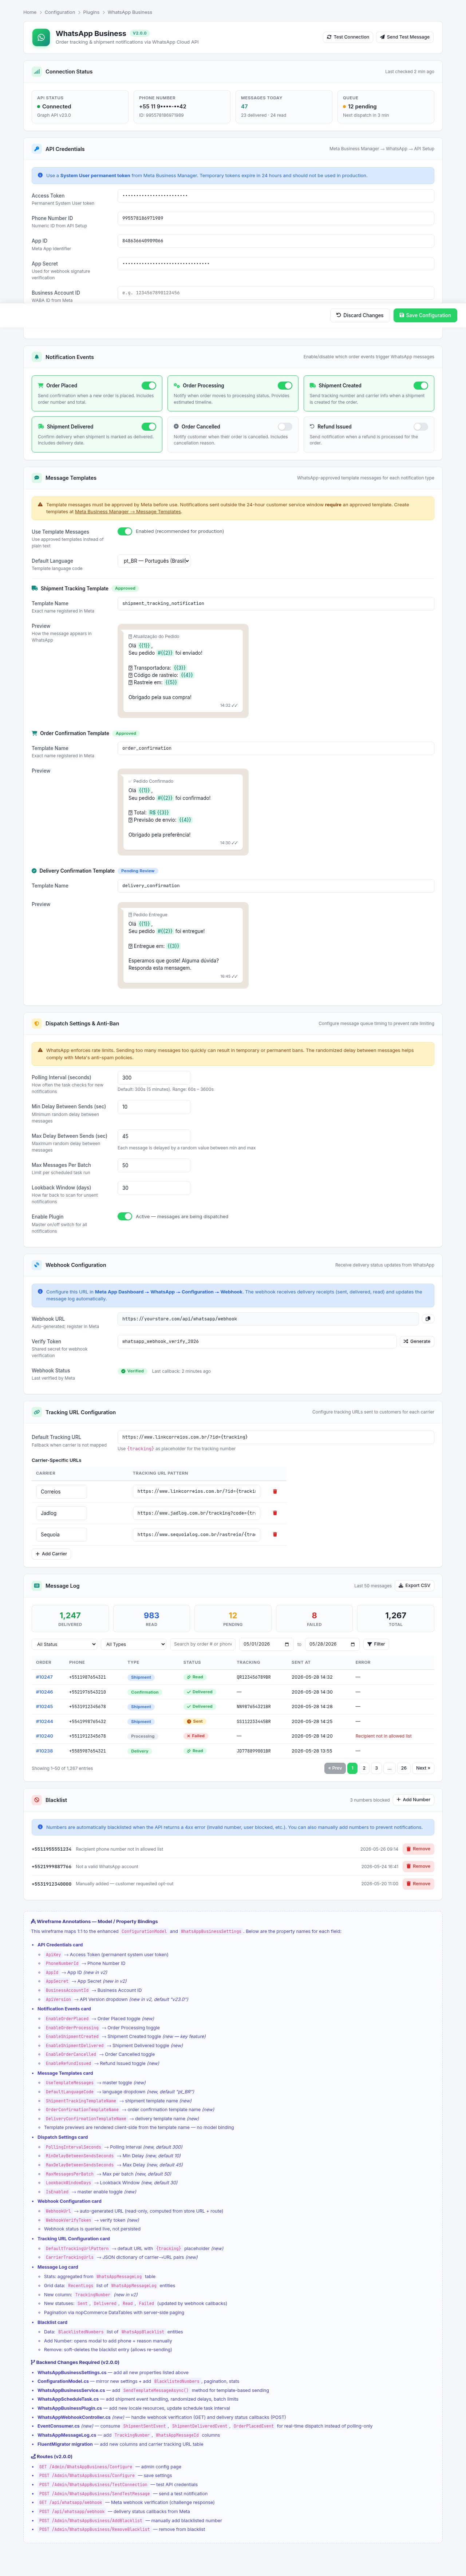
Task: Click Add Number in Blacklist
Action: pos(414,1800)
